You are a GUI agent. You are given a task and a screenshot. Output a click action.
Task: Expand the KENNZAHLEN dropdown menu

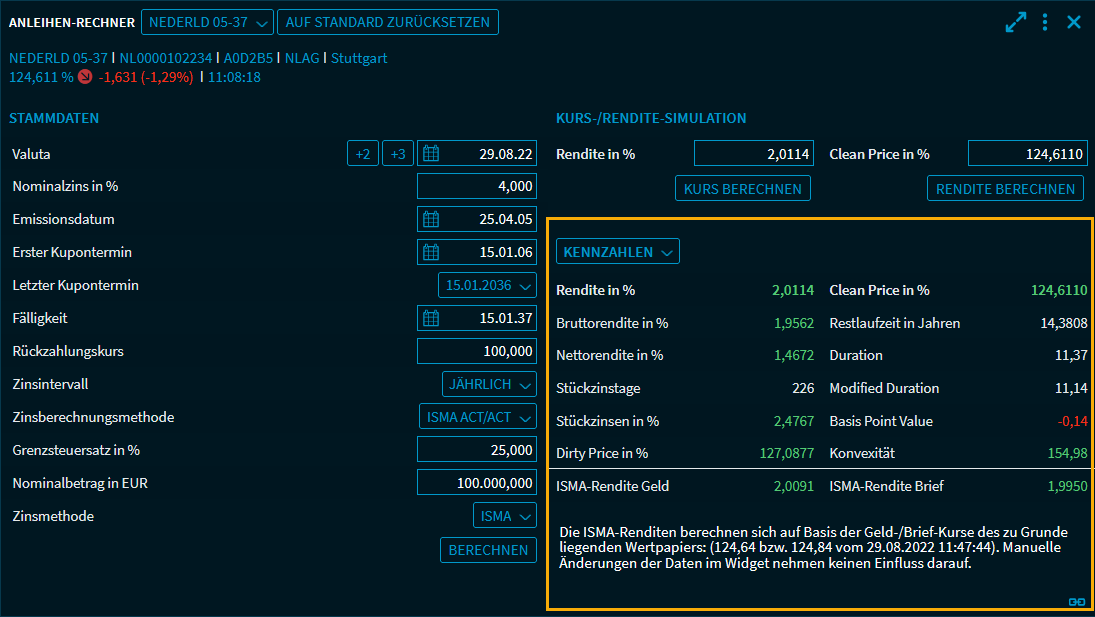(x=618, y=252)
